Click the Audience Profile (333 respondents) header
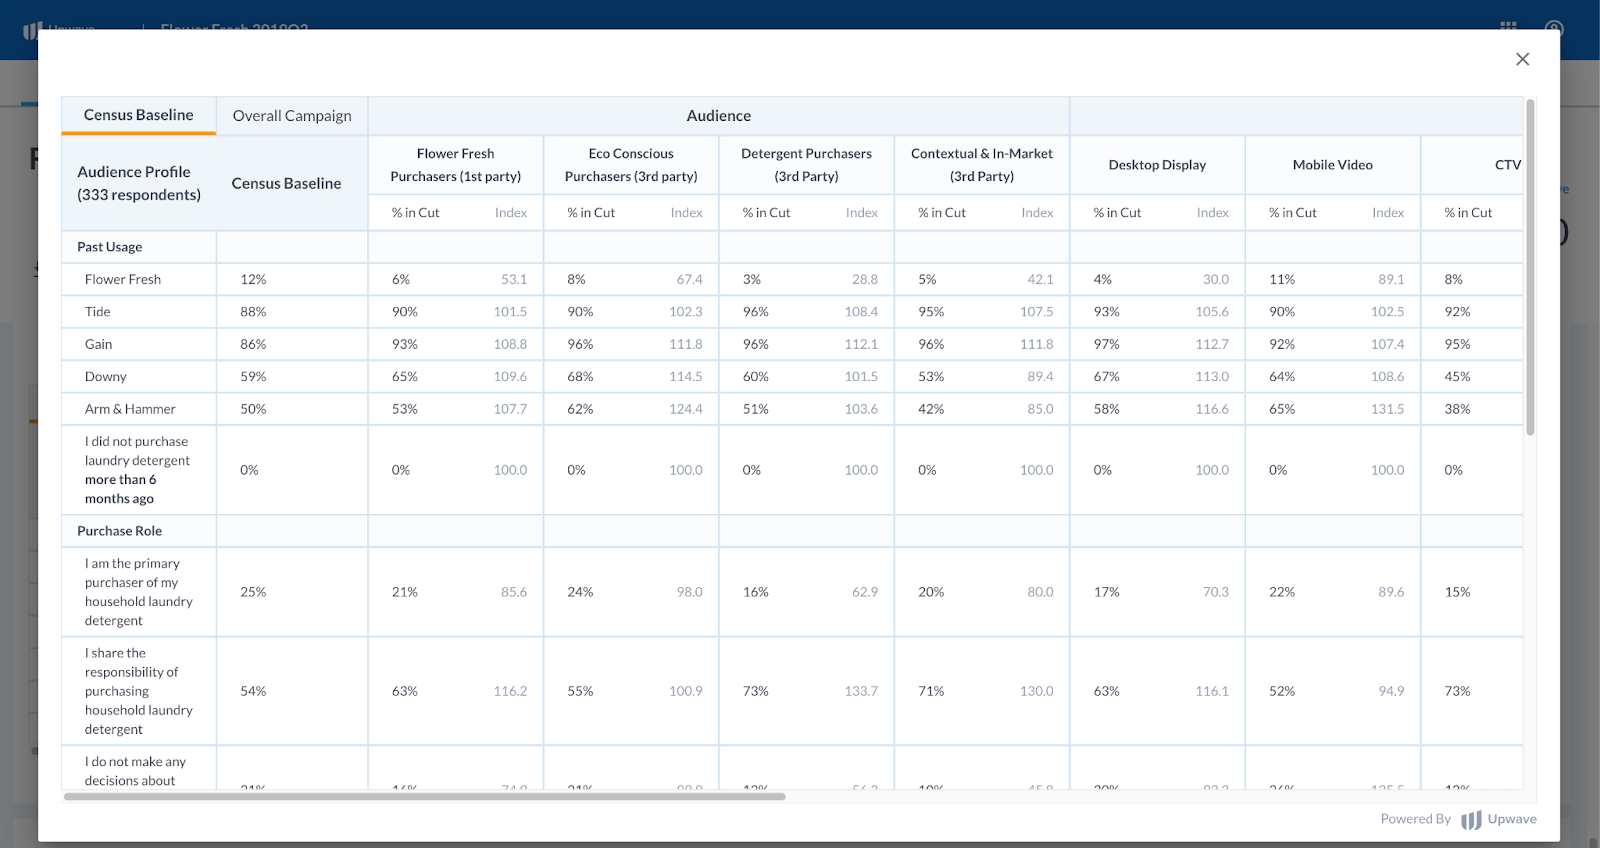Image resolution: width=1600 pixels, height=848 pixels. (139, 183)
